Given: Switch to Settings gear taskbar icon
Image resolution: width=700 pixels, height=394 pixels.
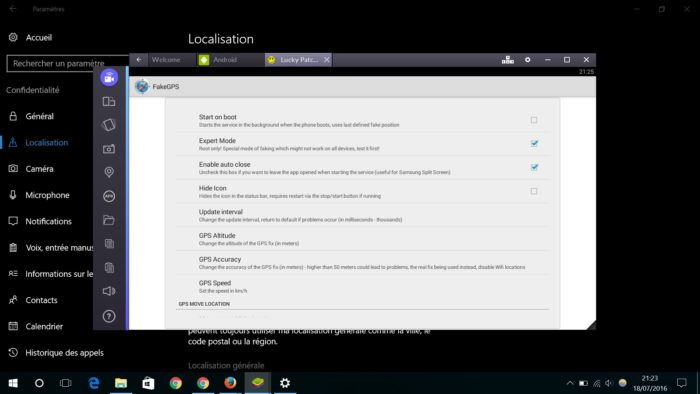Looking at the screenshot, I should (x=285, y=383).
